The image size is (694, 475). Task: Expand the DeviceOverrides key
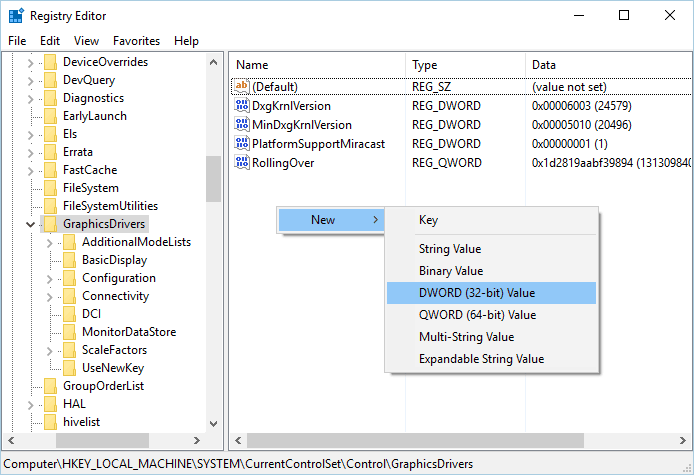[30, 63]
